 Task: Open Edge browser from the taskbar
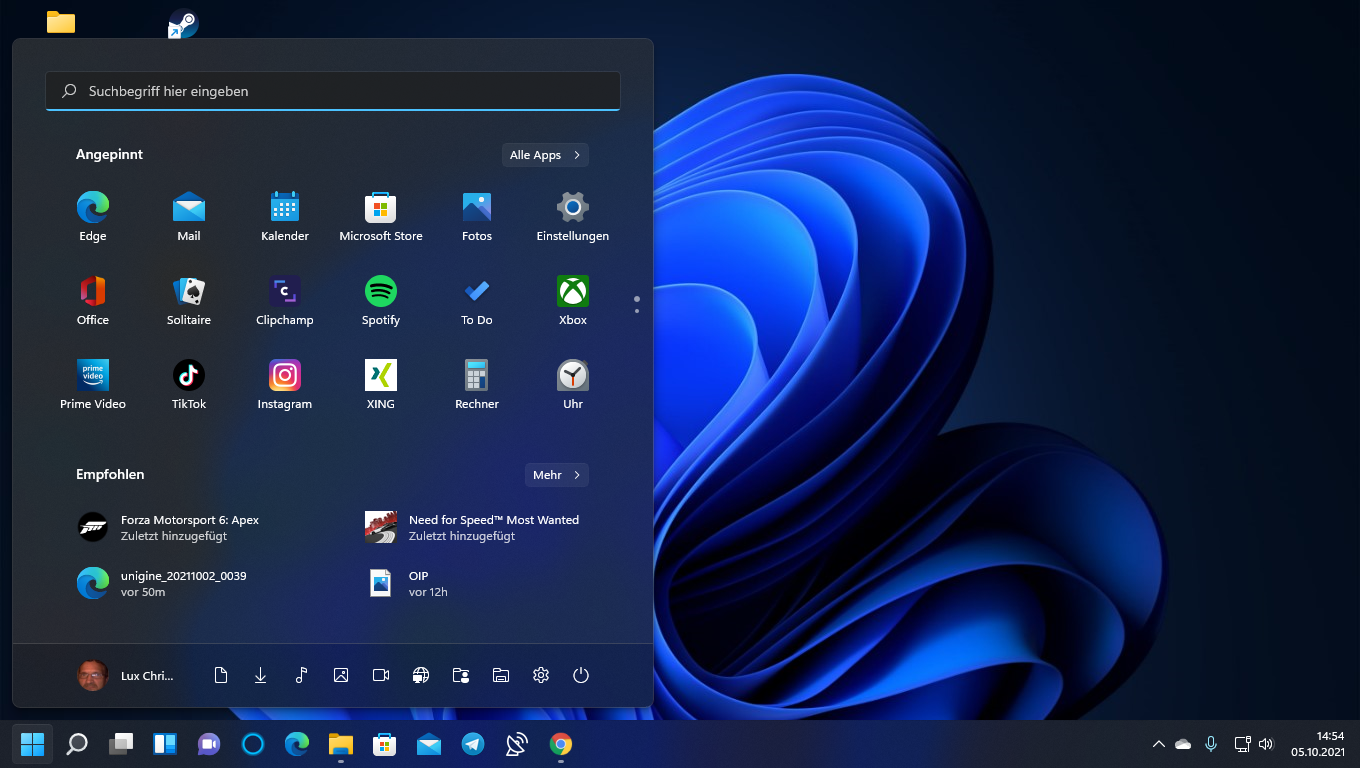tap(297, 744)
